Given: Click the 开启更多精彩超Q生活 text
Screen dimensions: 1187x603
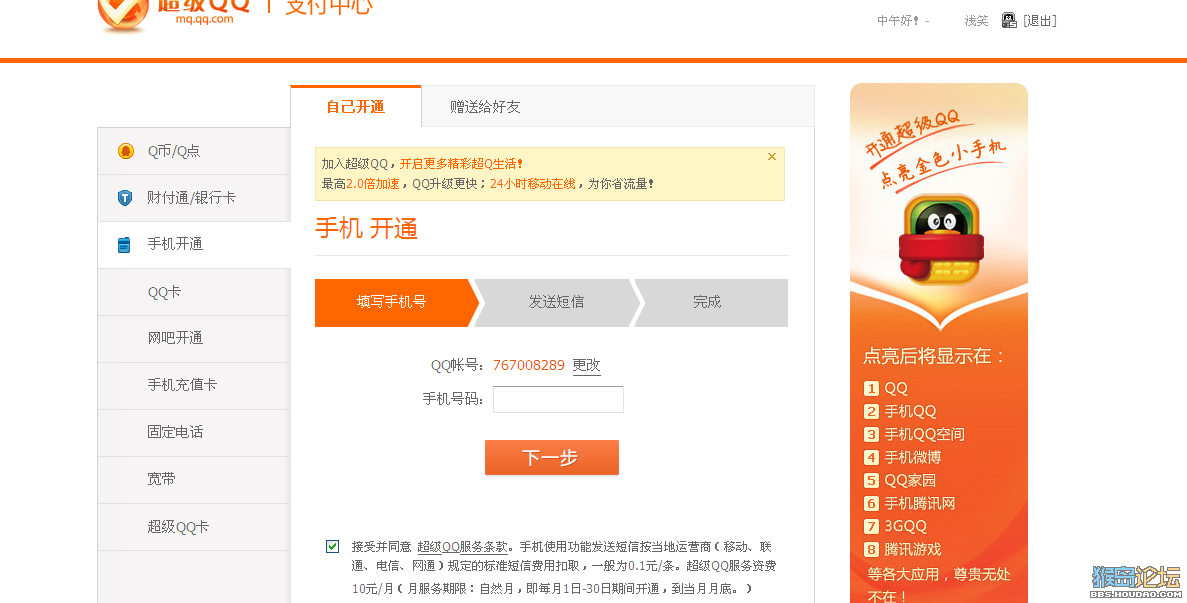Looking at the screenshot, I should [461, 163].
